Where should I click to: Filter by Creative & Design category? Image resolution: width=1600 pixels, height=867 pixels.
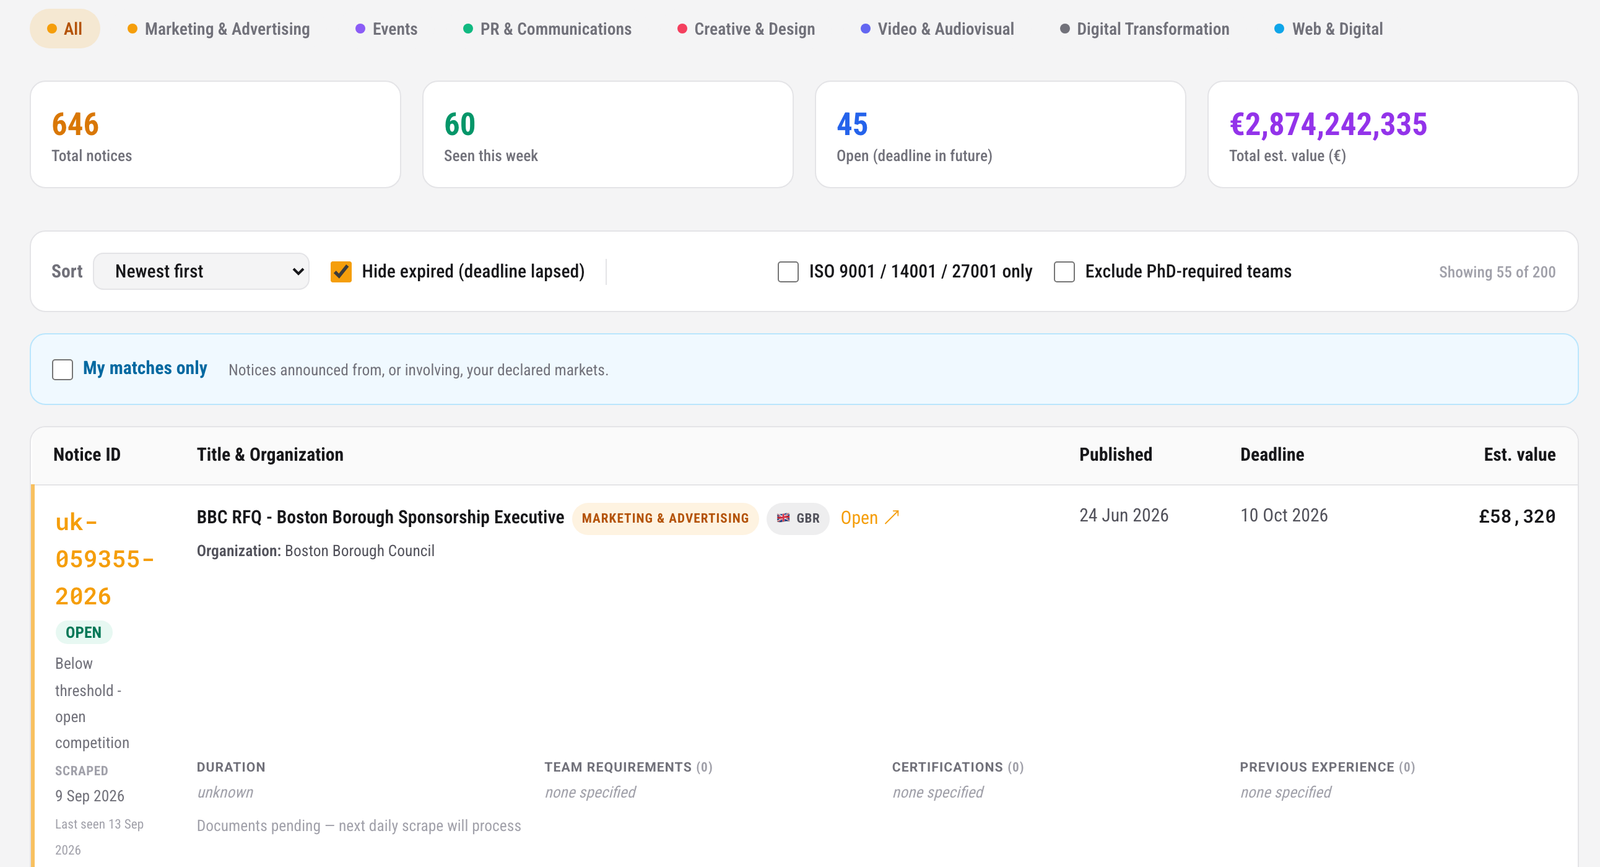coord(746,29)
